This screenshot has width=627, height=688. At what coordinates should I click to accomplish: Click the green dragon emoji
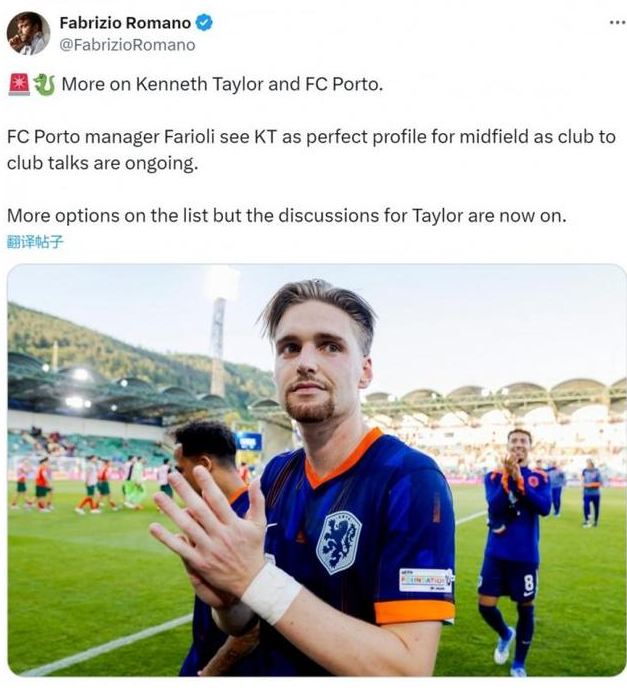pos(44,85)
